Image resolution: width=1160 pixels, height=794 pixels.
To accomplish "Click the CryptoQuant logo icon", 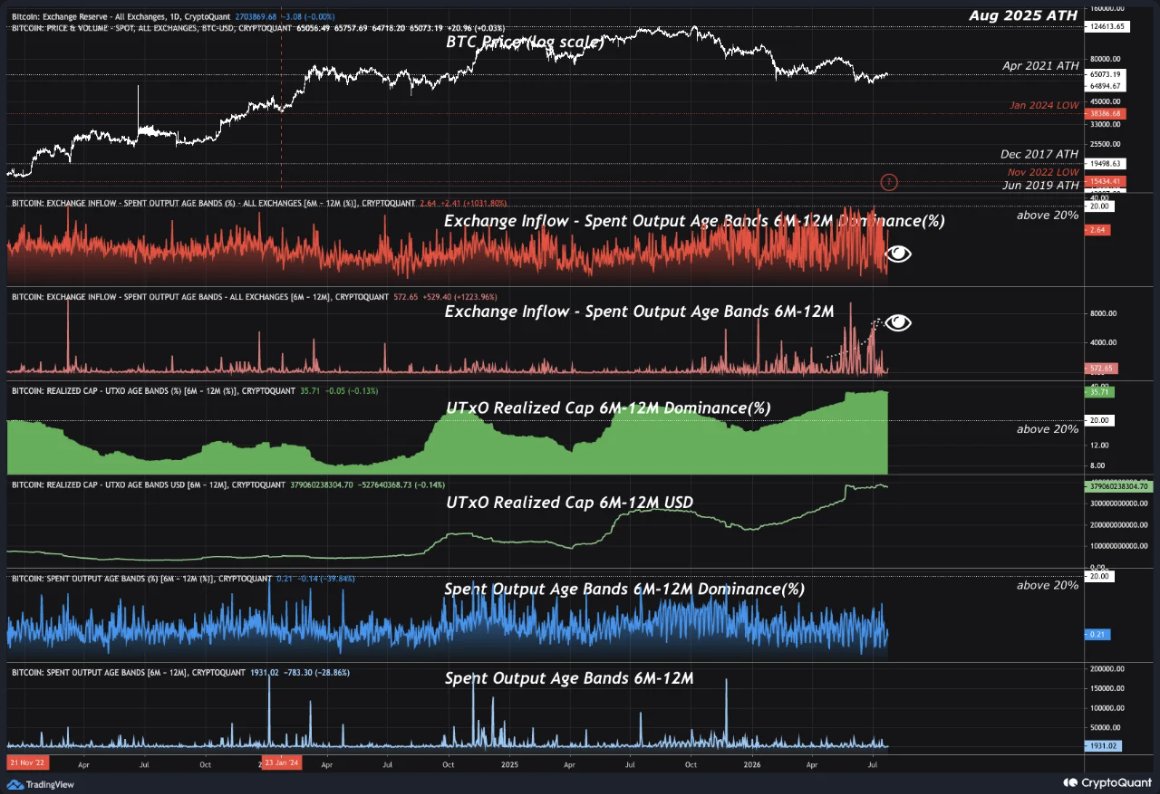I will pos(1070,782).
